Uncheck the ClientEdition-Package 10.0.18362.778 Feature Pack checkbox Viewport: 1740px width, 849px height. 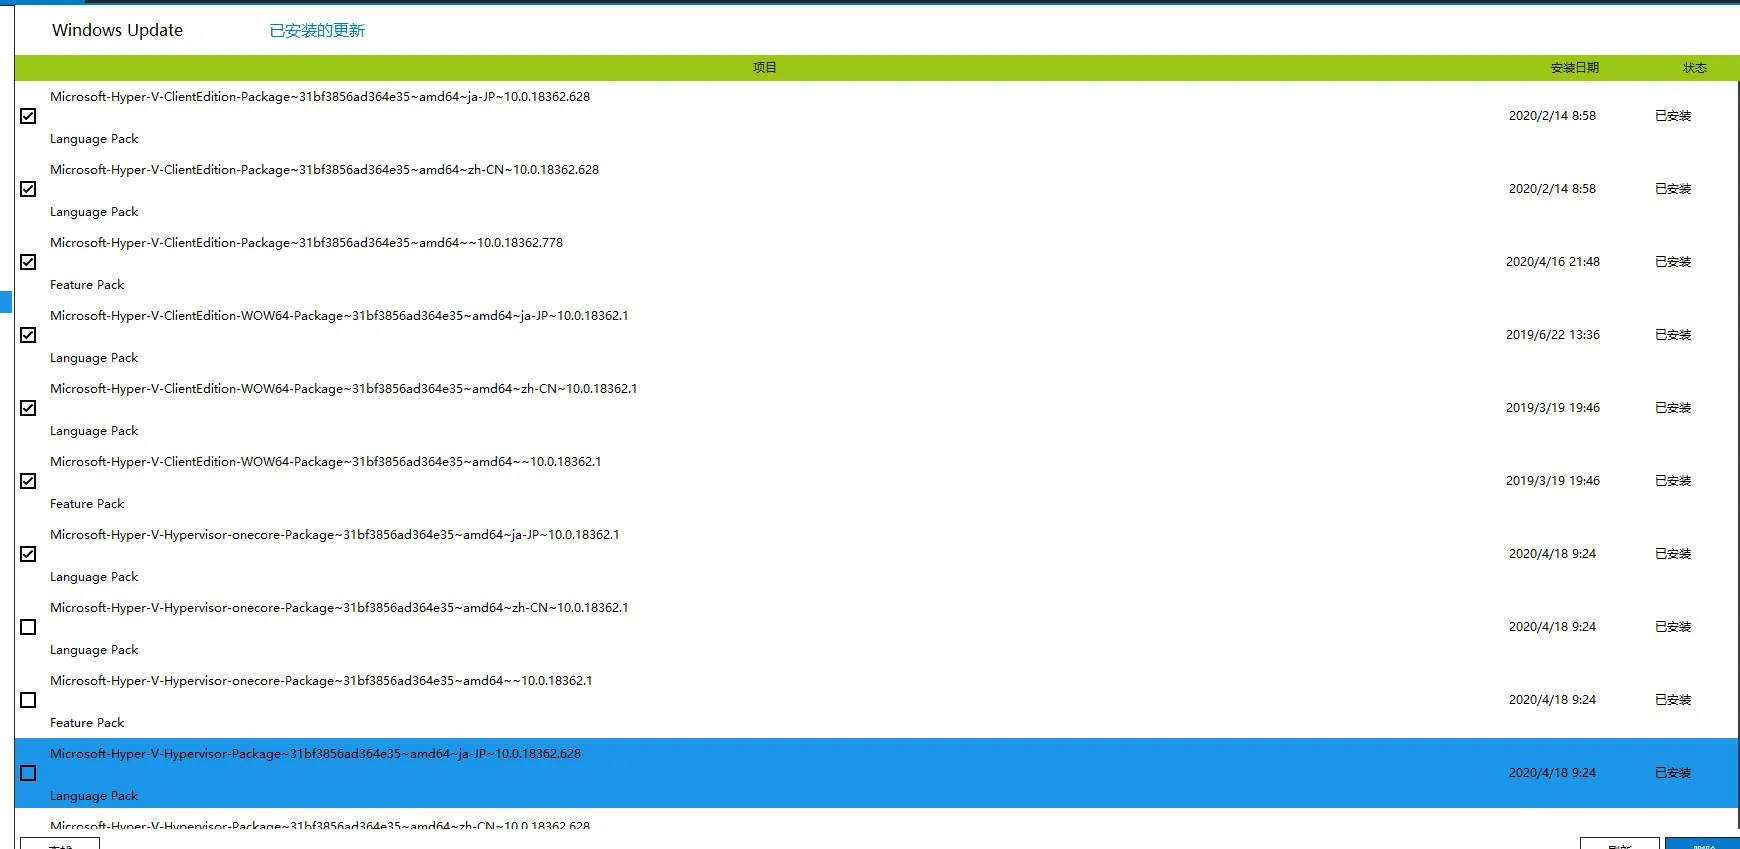(x=28, y=262)
